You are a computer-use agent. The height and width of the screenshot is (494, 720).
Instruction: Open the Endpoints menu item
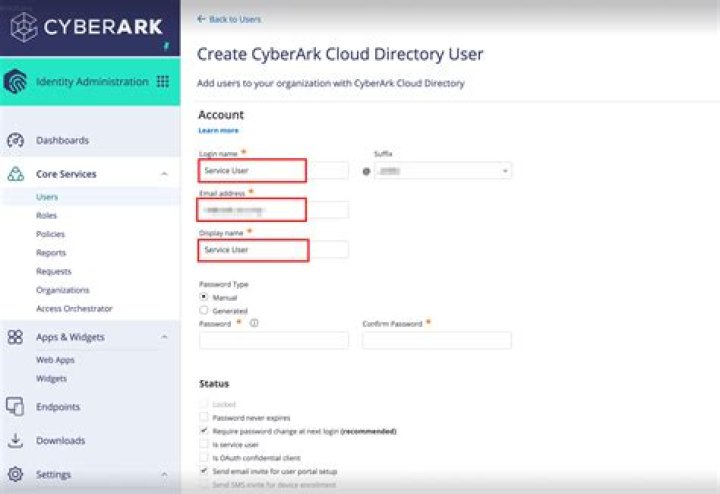click(x=58, y=407)
